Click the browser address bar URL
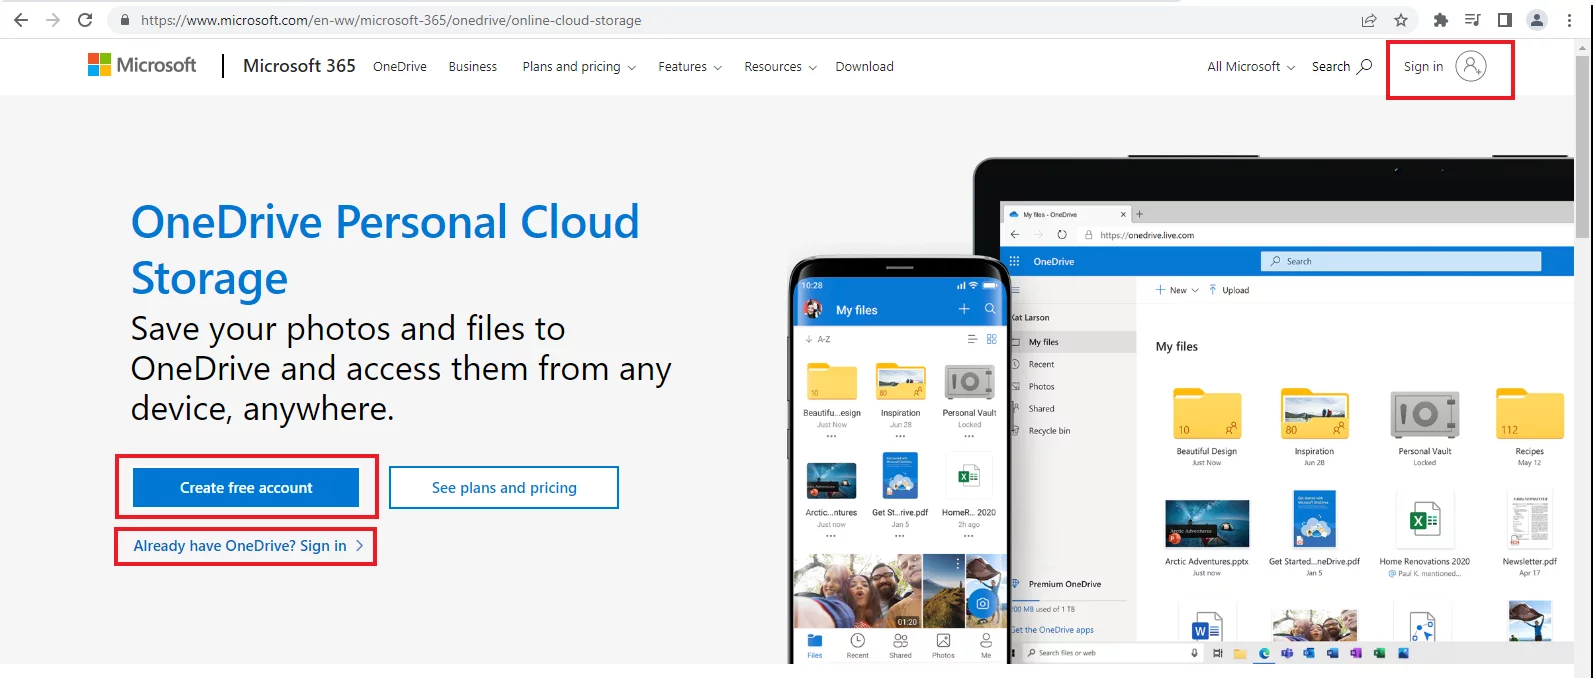This screenshot has height=678, width=1595. [x=391, y=20]
